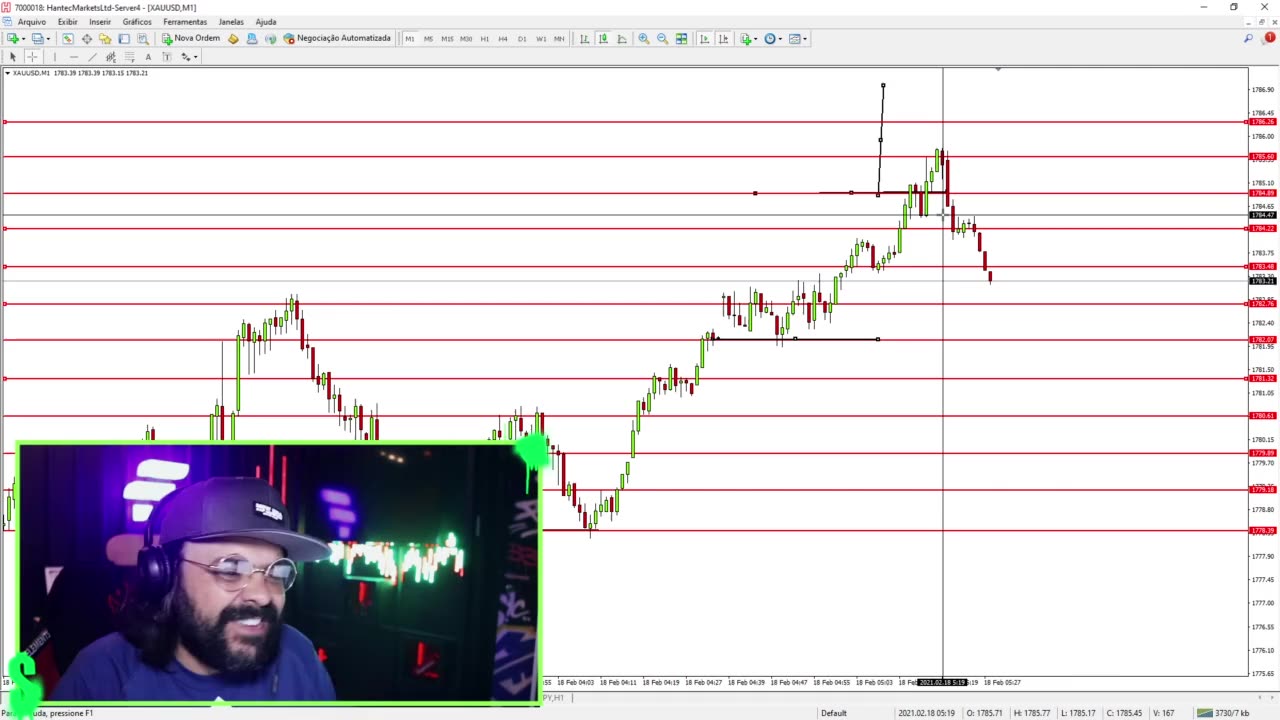
Task: Select the text label tool
Action: point(166,57)
